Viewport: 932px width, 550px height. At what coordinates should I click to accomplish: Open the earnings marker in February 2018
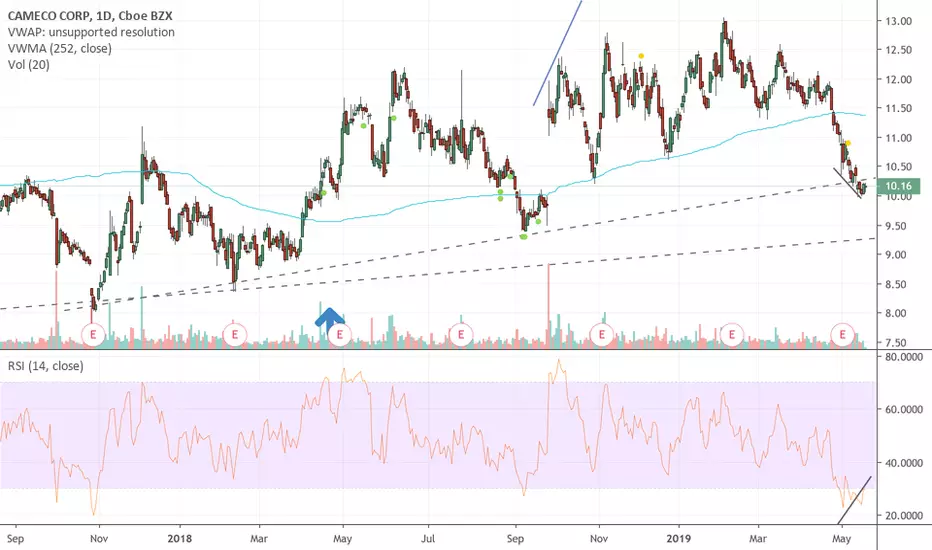tap(235, 335)
